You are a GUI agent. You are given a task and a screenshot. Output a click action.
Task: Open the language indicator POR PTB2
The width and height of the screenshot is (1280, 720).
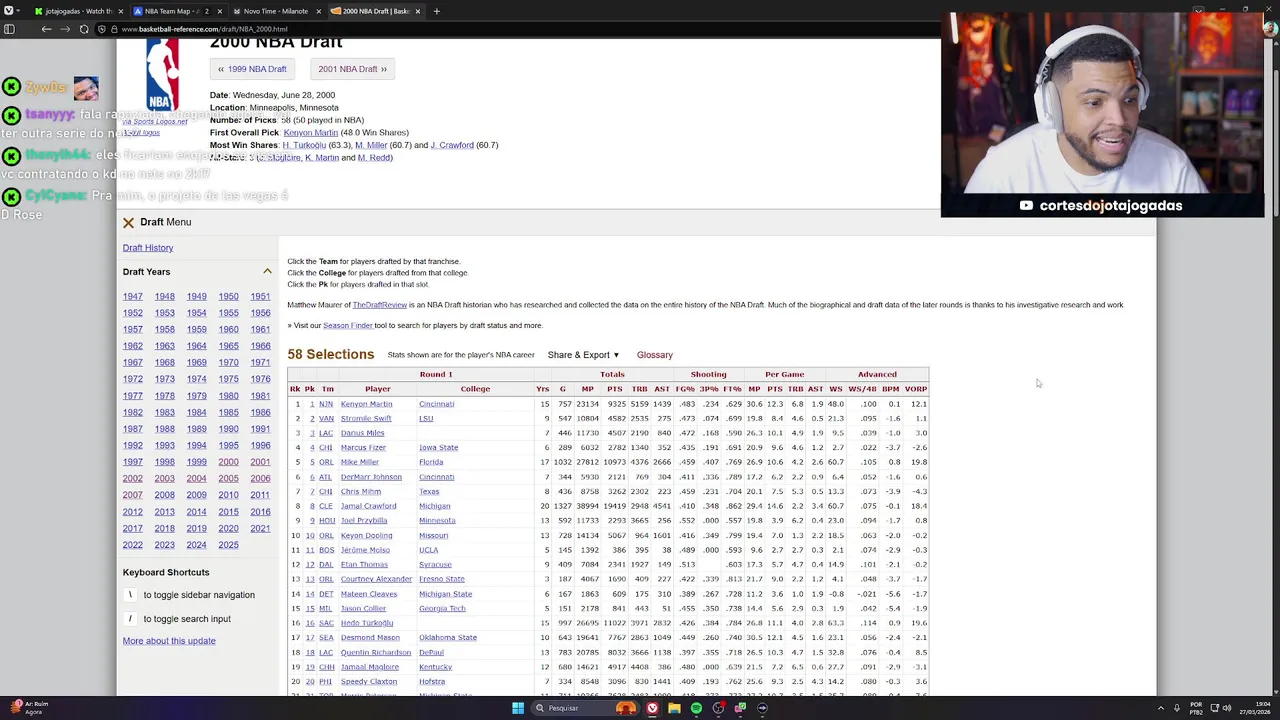tap(1196, 708)
